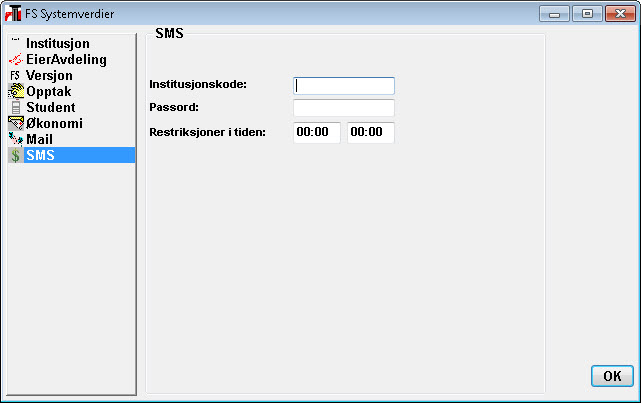Click the yellow Opptak icon
Image resolution: width=641 pixels, height=403 pixels.
pos(16,91)
